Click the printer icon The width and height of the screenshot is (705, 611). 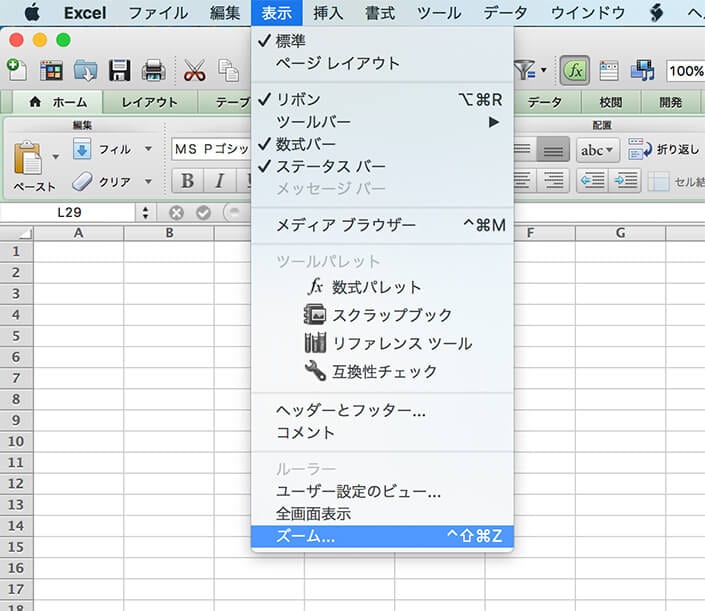[x=154, y=70]
